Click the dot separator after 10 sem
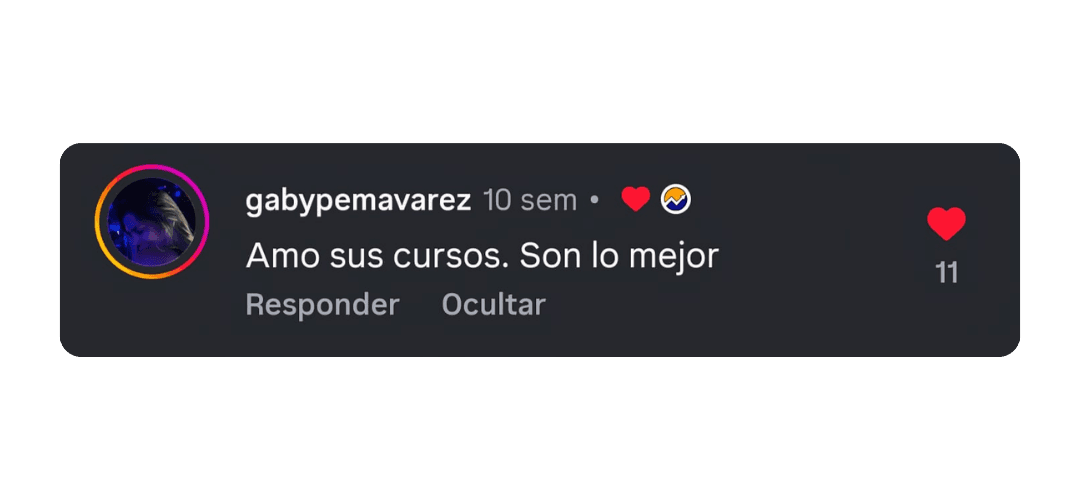 [595, 201]
